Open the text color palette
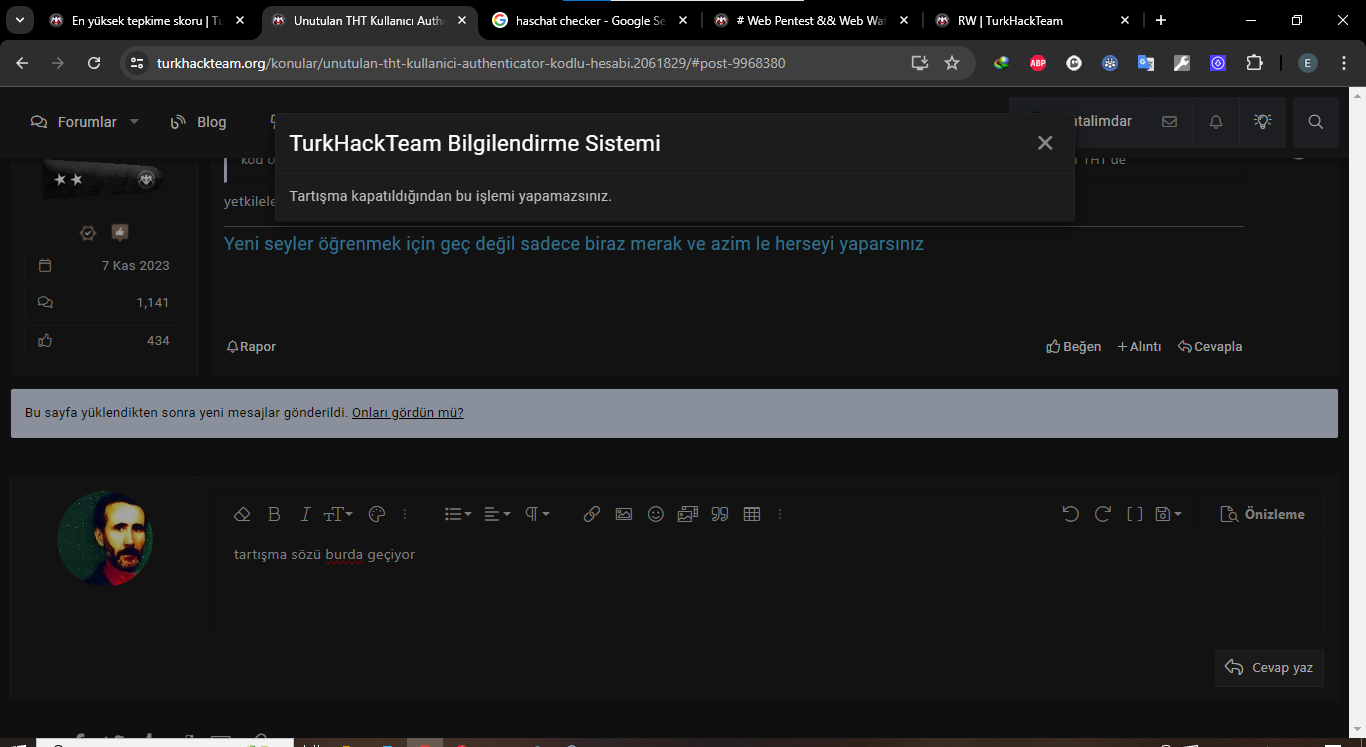Viewport: 1366px width, 747px height. 377,514
